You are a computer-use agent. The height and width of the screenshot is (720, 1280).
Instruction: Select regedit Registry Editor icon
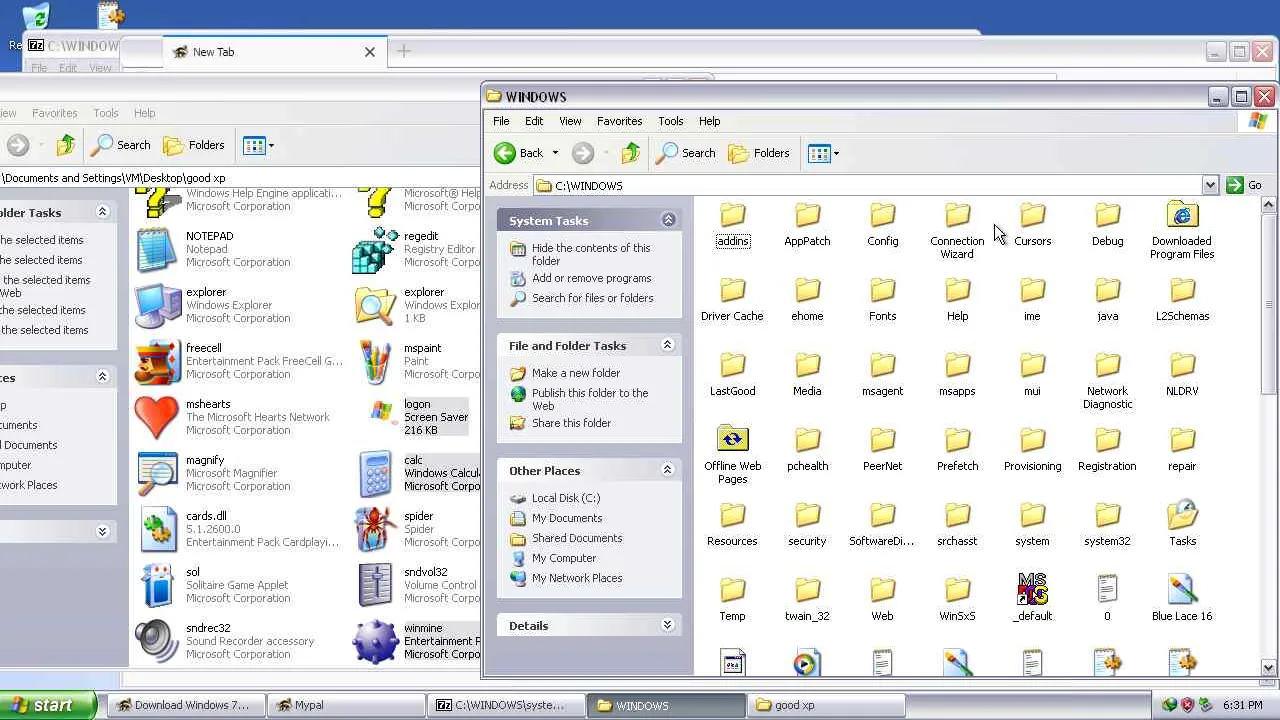coord(375,249)
